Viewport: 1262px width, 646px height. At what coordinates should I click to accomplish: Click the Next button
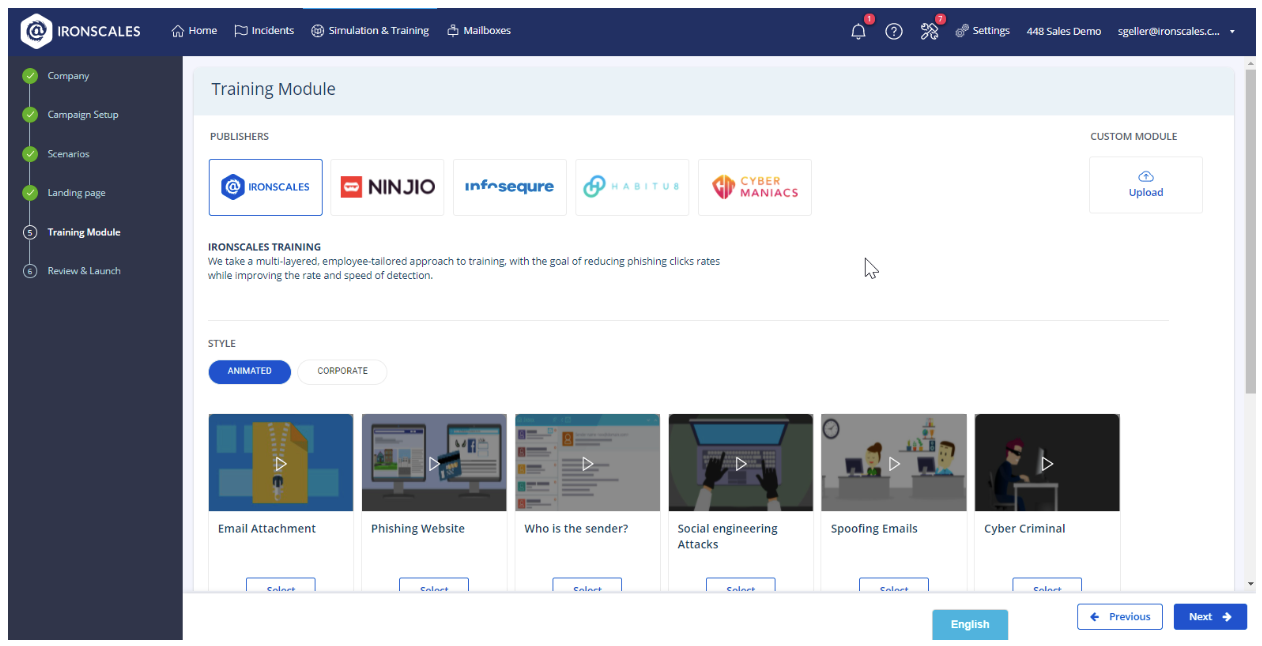[1210, 617]
